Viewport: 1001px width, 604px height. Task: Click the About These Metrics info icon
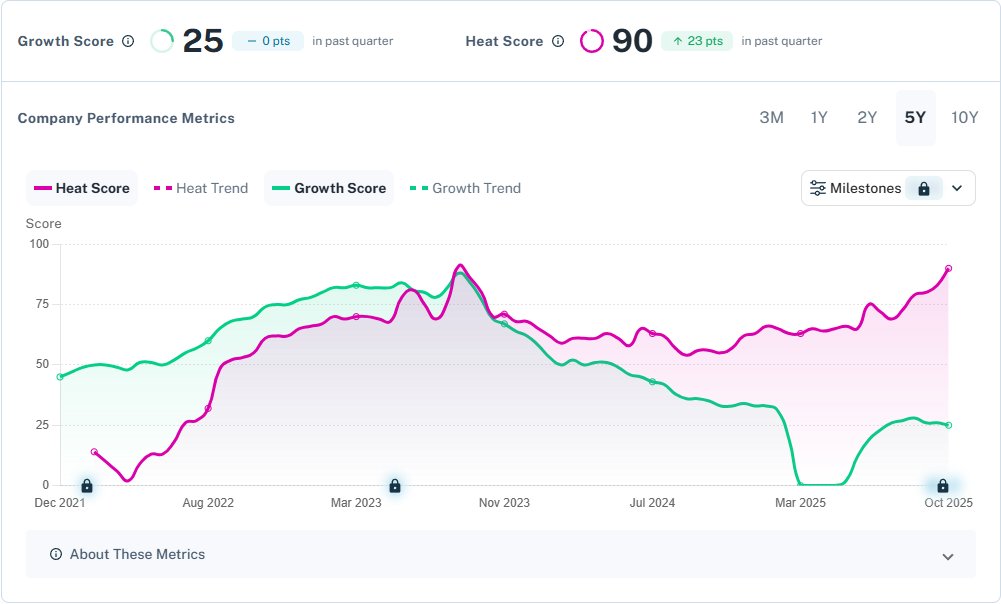[56, 554]
